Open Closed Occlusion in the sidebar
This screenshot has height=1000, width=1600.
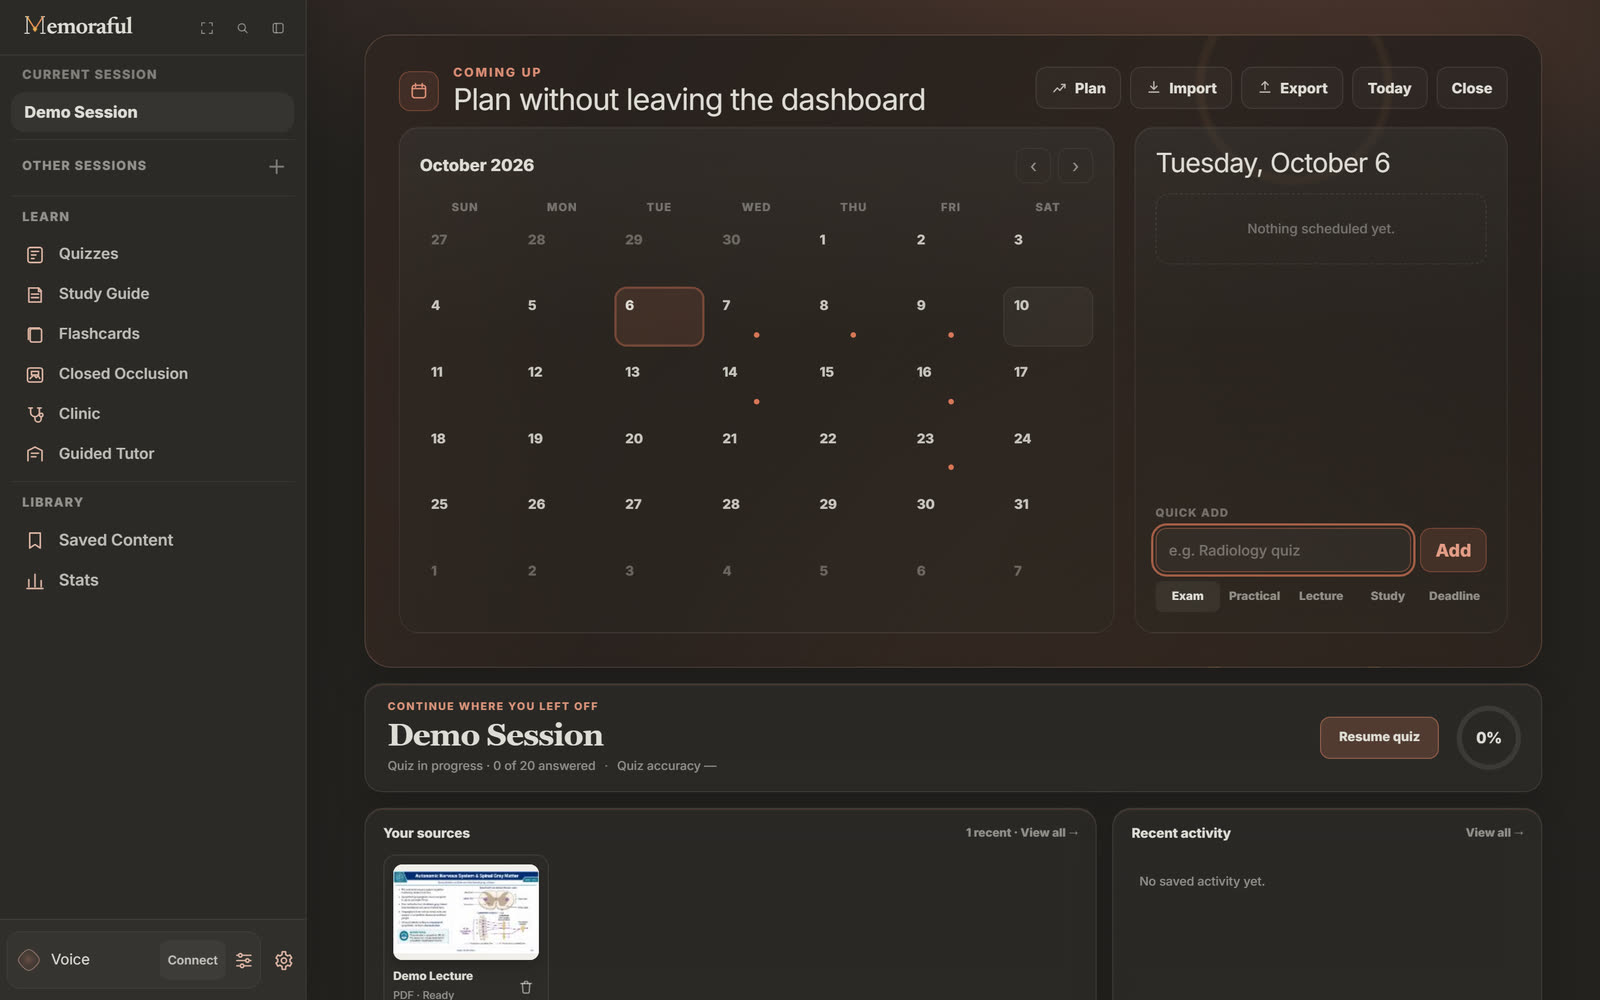[152, 374]
